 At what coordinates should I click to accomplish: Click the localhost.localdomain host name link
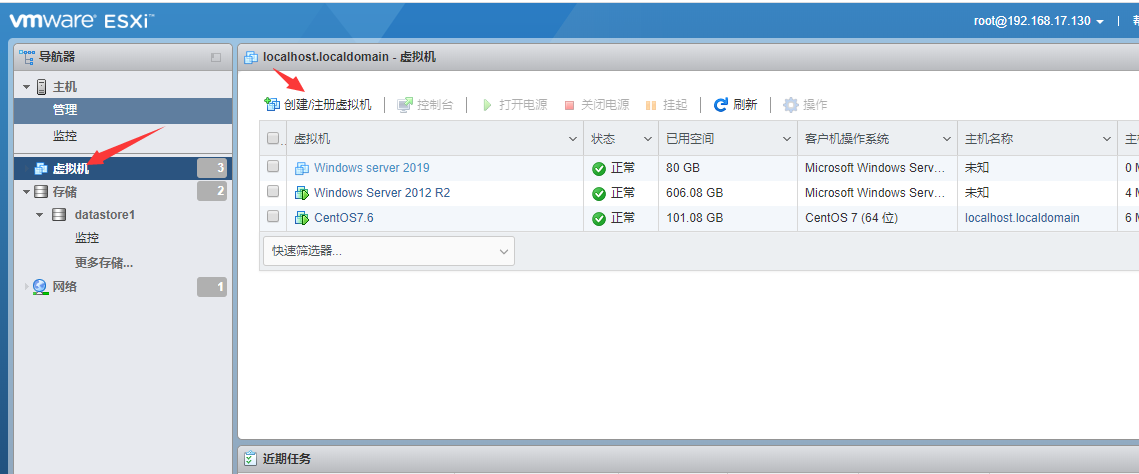pos(1022,218)
